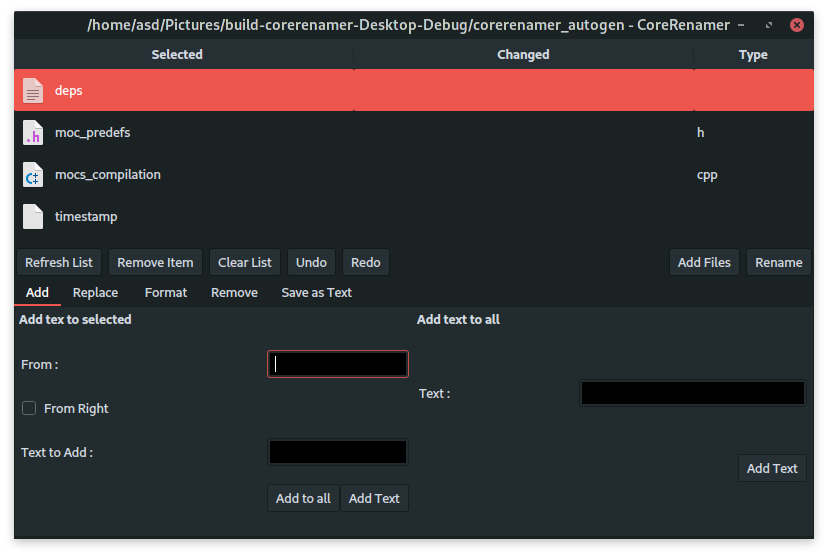This screenshot has height=556, width=828.
Task: Maximize the CoreRenamer window
Action: (x=769, y=25)
